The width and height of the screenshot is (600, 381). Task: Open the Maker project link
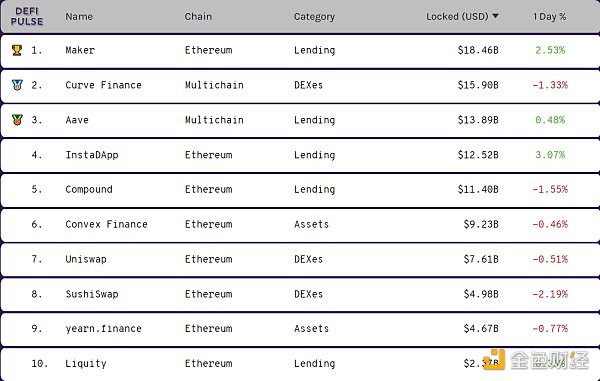point(80,50)
